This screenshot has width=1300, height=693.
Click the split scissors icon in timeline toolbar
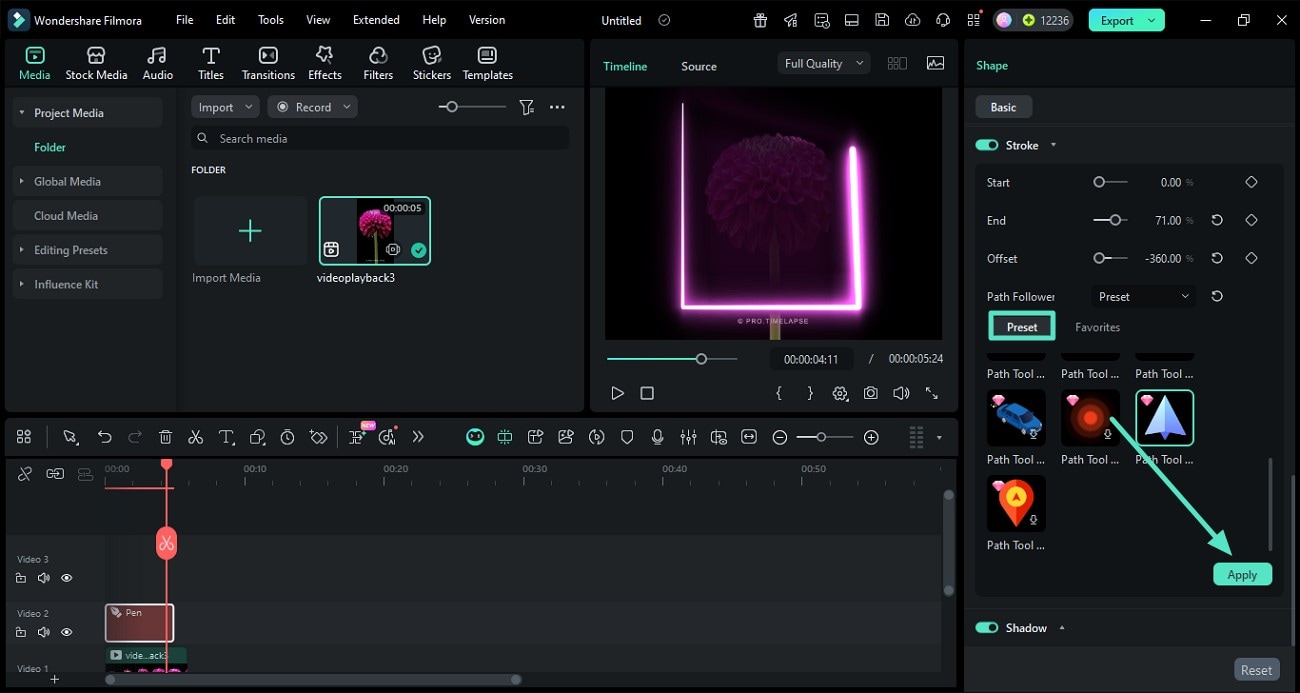(195, 437)
